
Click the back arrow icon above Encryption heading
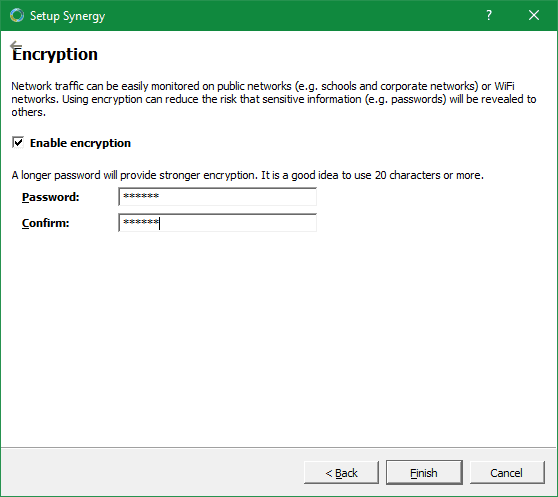(x=15, y=45)
